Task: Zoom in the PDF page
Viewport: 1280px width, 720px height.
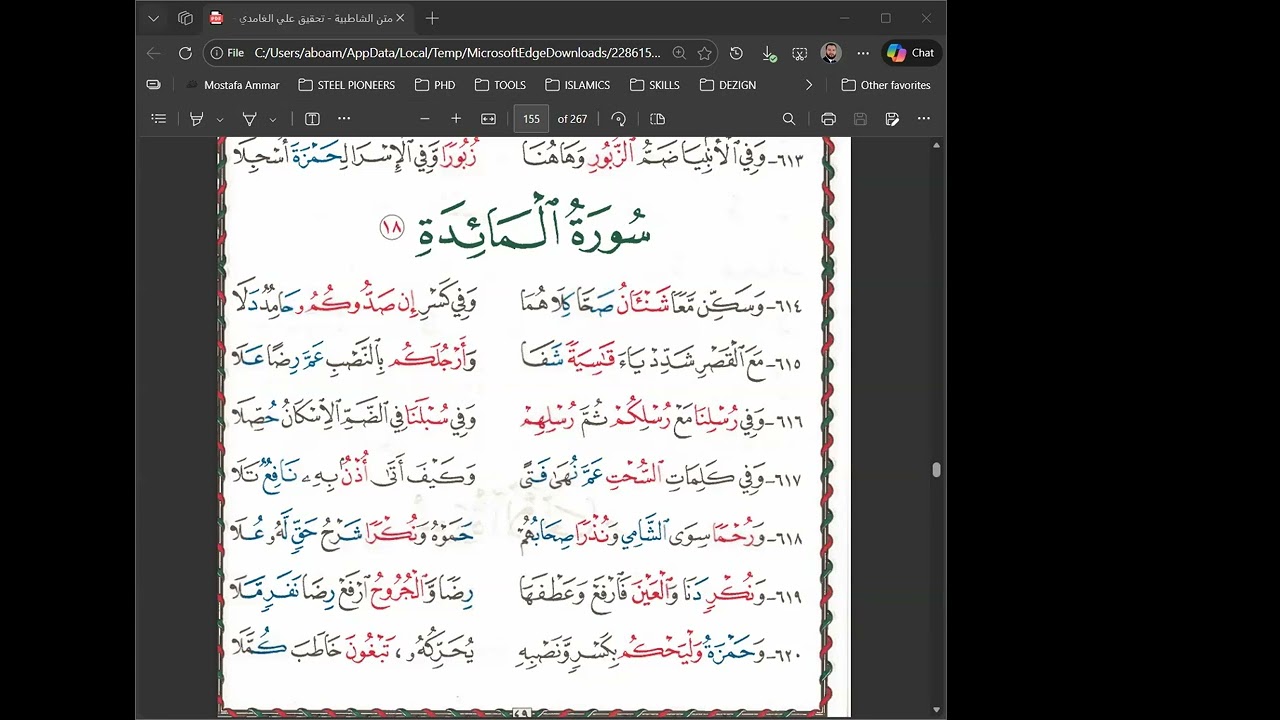Action: tap(456, 119)
